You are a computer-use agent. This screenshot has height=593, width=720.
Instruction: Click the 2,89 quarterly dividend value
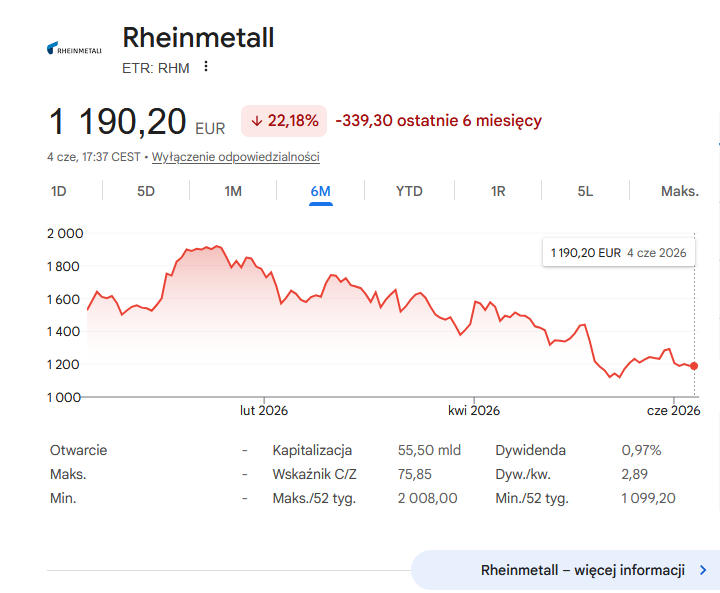(x=634, y=474)
